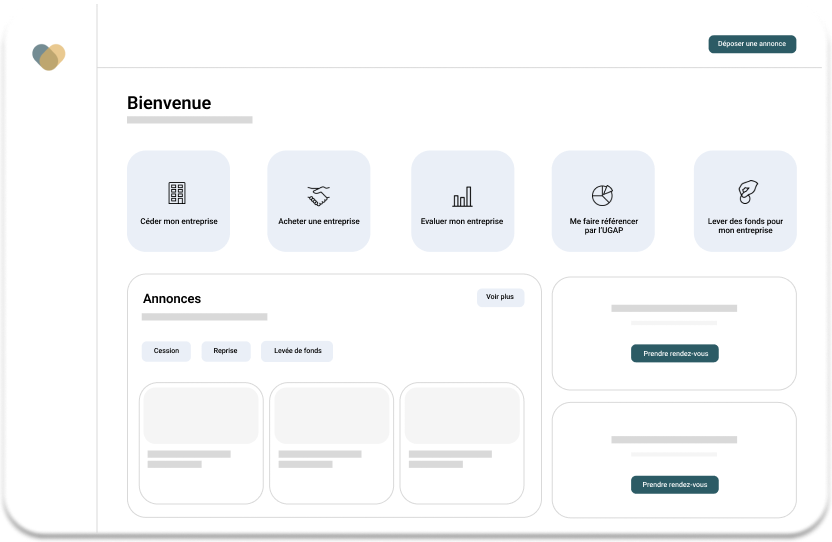
Task: Click the Annonces section heading
Action: point(172,298)
